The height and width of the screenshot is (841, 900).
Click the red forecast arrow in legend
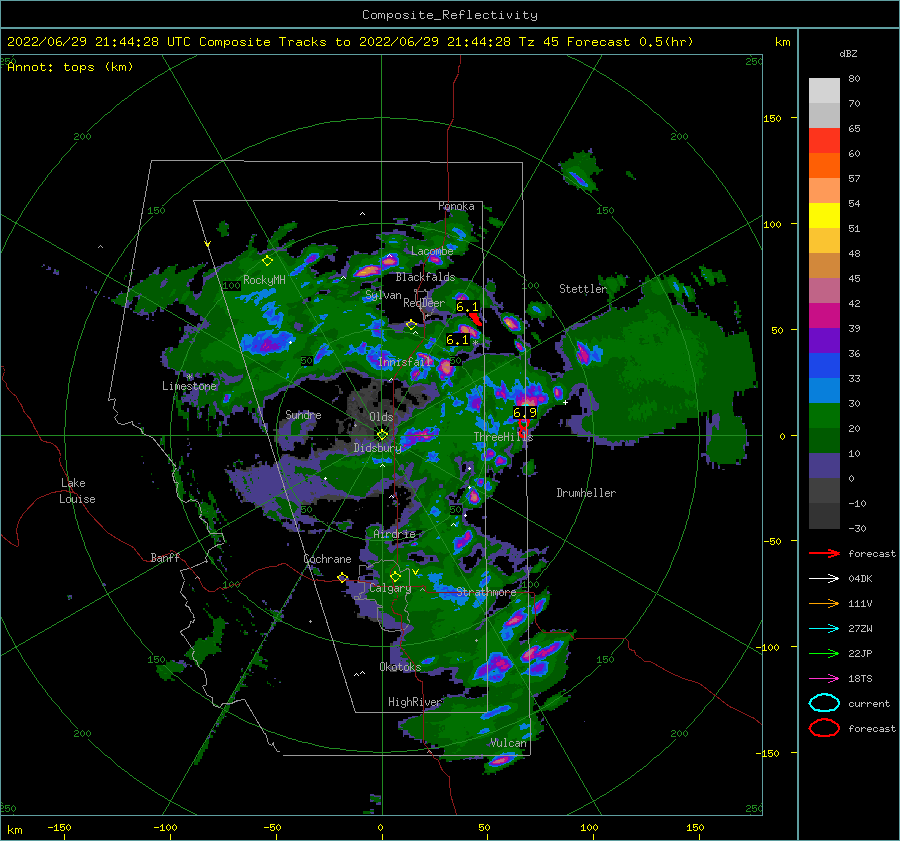pos(824,553)
